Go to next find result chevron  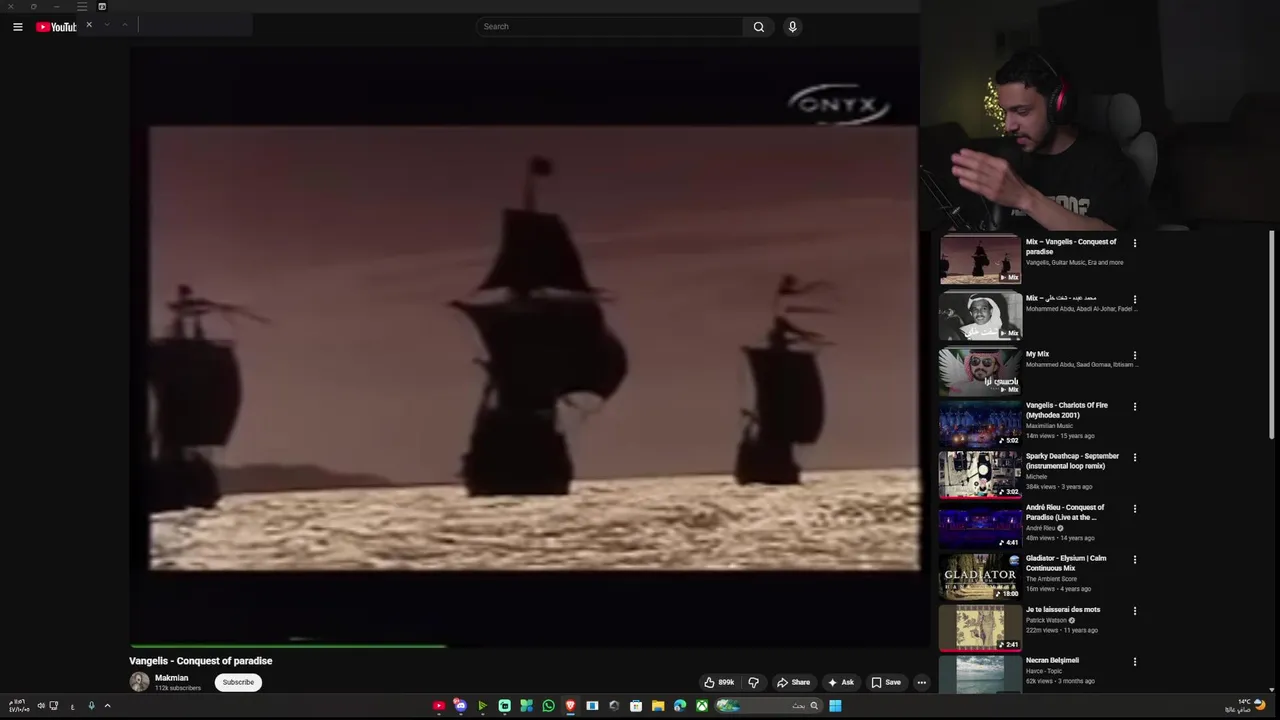click(x=106, y=24)
